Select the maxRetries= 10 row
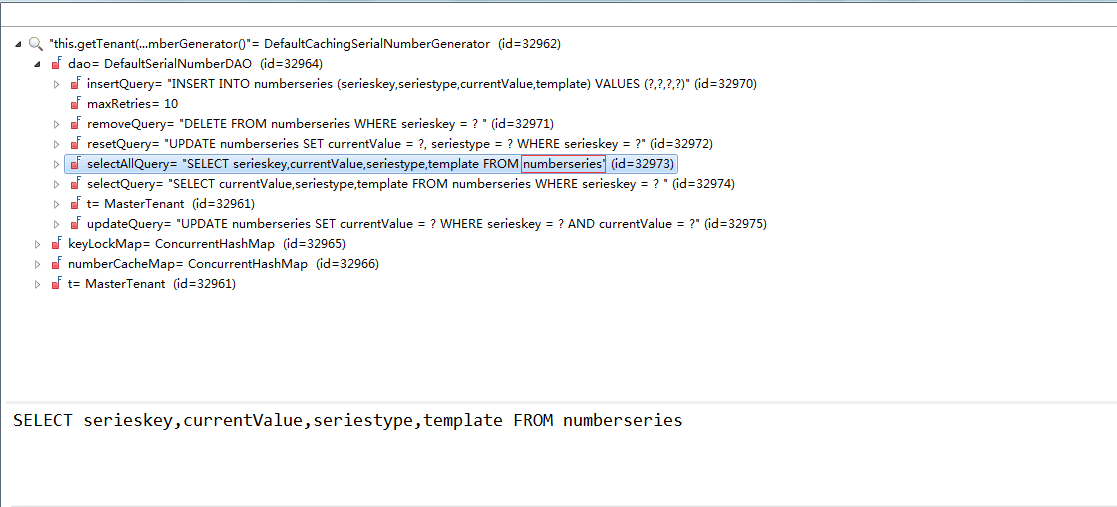Image resolution: width=1117 pixels, height=507 pixels. [x=133, y=104]
